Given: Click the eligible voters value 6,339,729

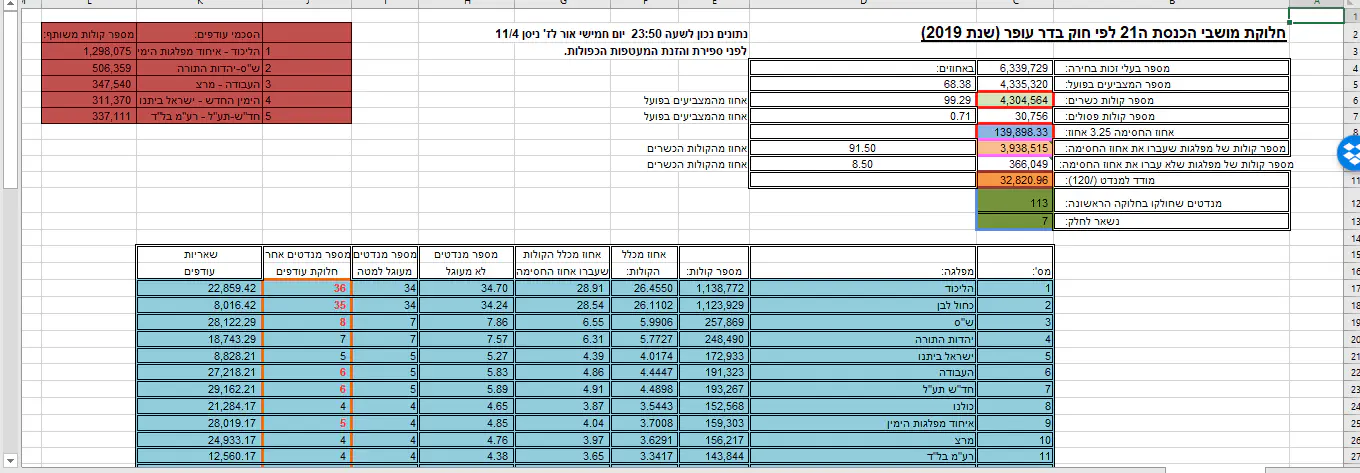Looking at the screenshot, I should (x=1013, y=68).
